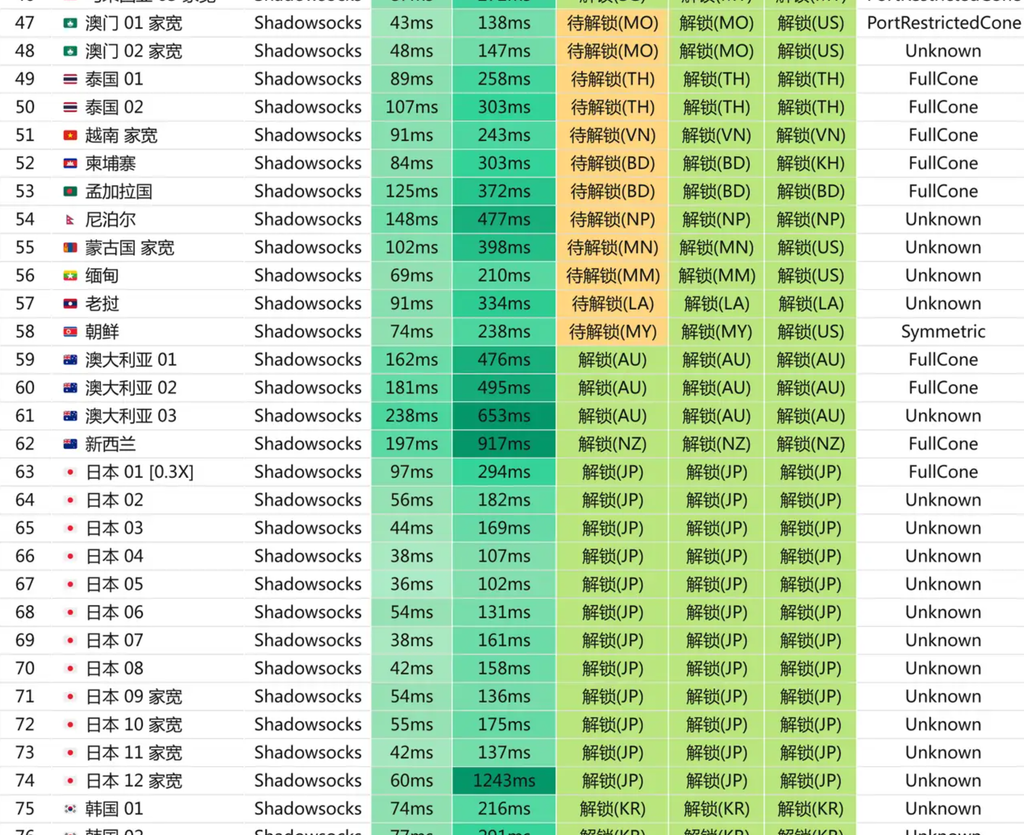Viewport: 1024px width, 835px height.
Task: Select the node name 蒙古国 家宽
Action: coord(130,247)
